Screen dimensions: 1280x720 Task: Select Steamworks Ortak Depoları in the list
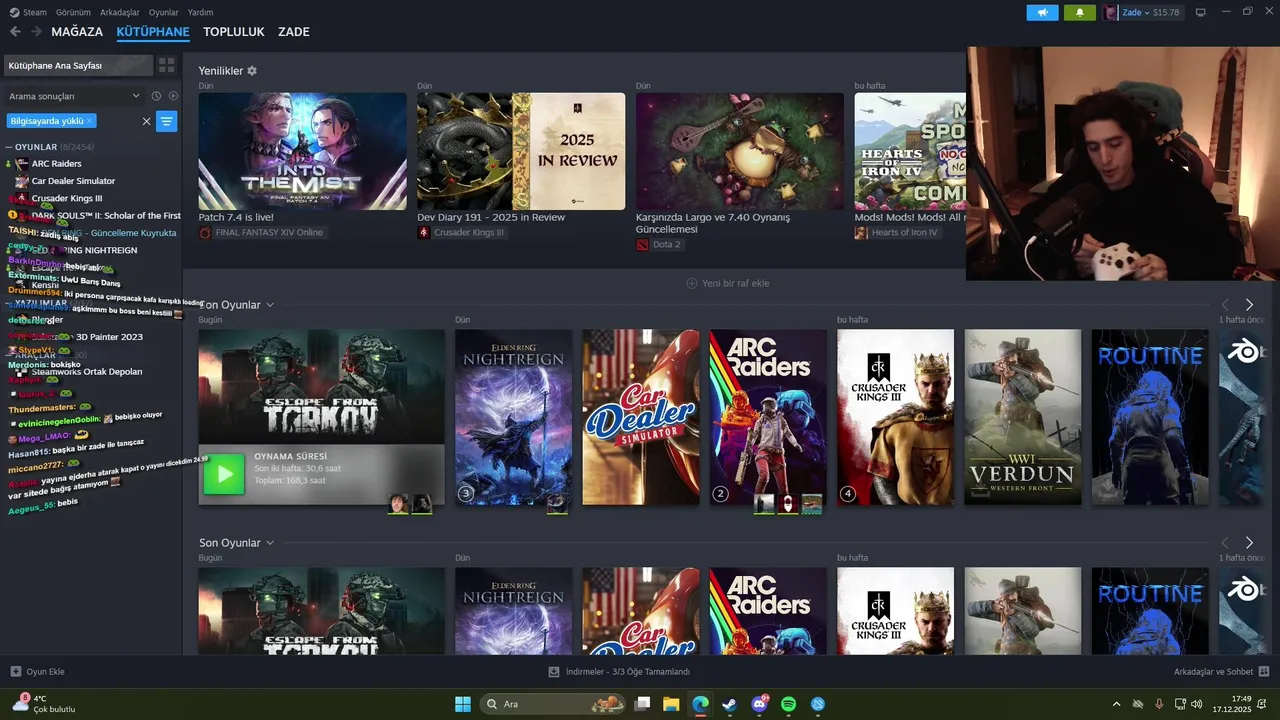point(87,371)
